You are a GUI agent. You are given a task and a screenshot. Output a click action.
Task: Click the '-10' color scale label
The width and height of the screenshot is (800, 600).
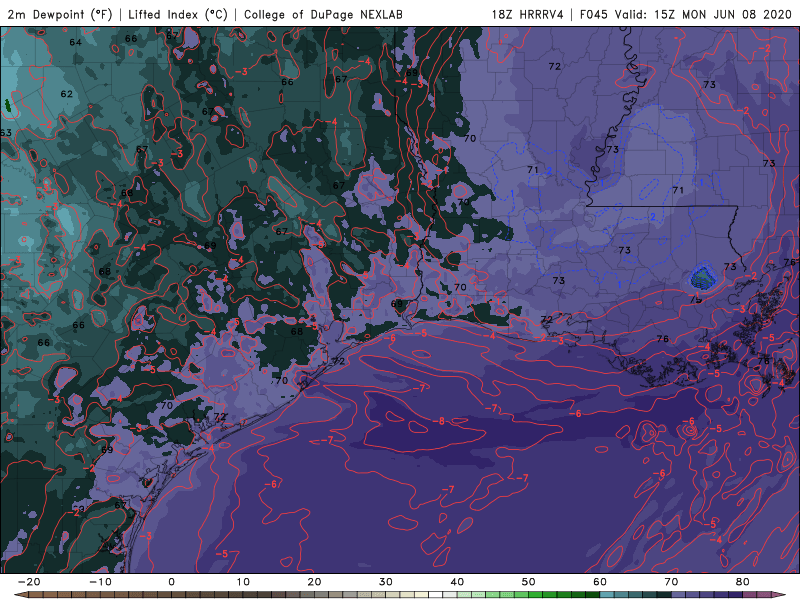(100, 582)
